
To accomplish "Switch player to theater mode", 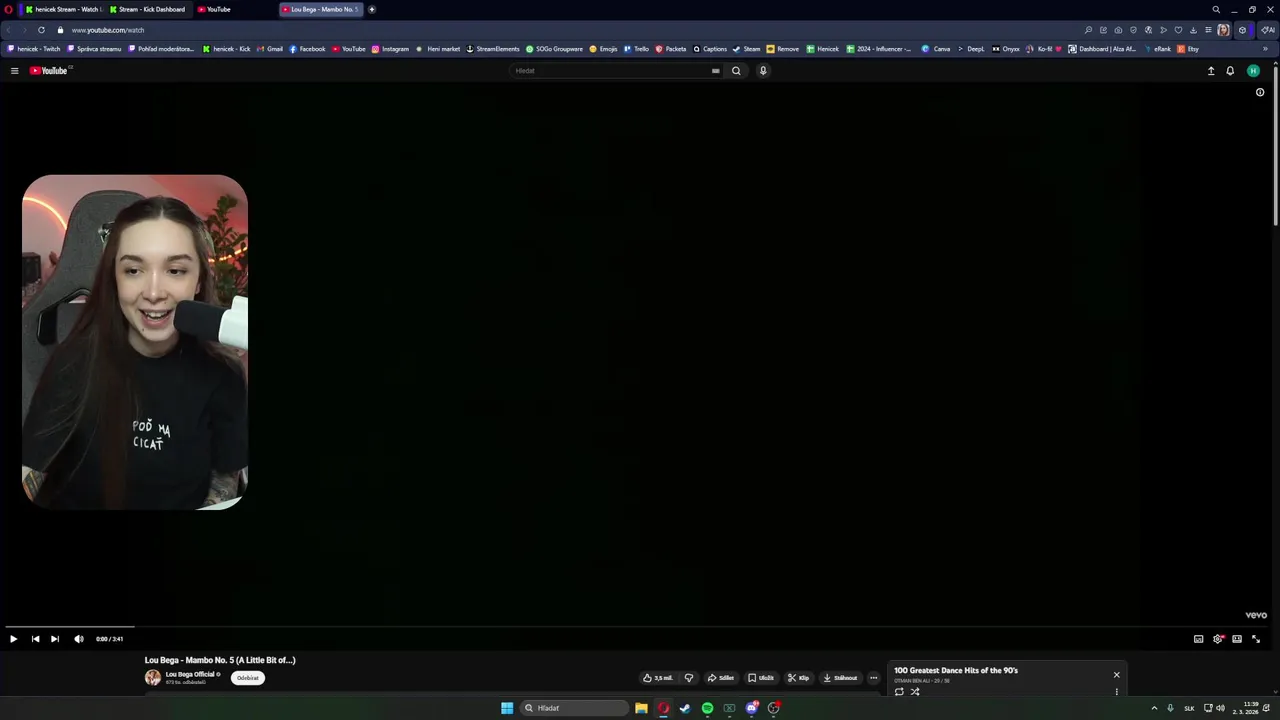I will pos(1237,639).
